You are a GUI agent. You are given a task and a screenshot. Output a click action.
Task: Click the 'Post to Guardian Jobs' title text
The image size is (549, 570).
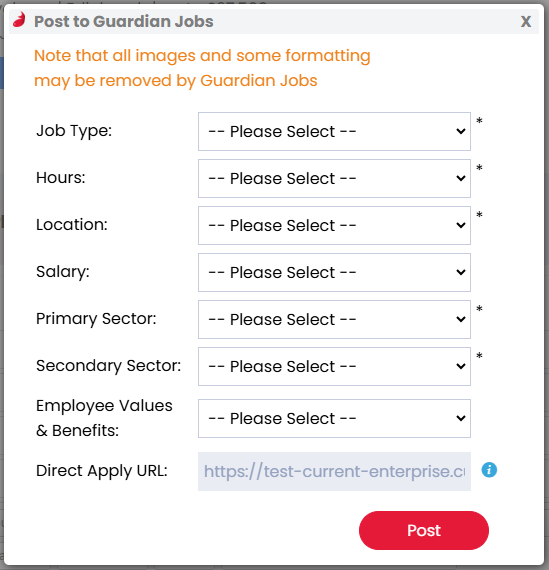point(124,21)
